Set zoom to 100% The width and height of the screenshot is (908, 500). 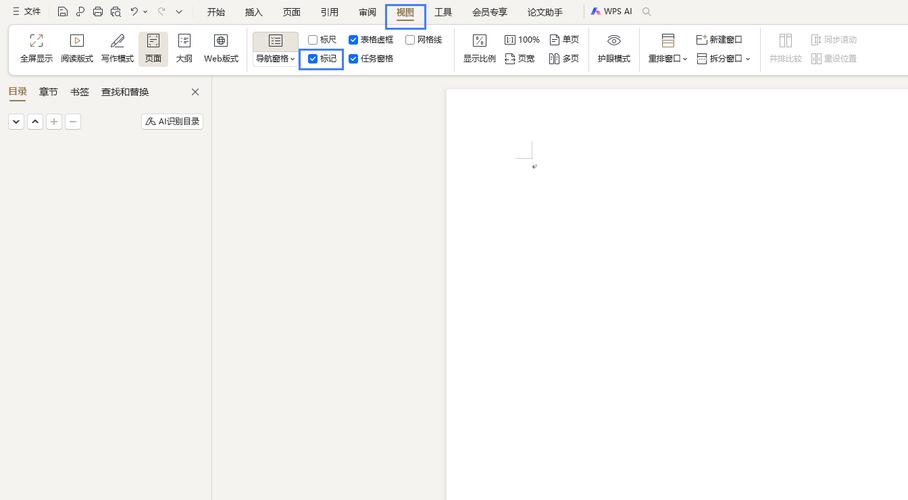[x=522, y=39]
